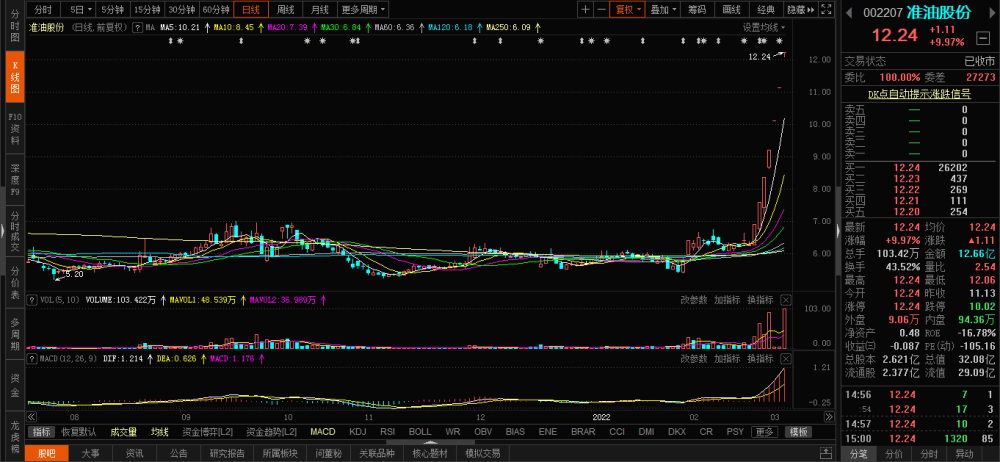The width and height of the screenshot is (1000, 462).
Task: Open 龙虎榜 in left sidebar
Action: (x=15, y=437)
